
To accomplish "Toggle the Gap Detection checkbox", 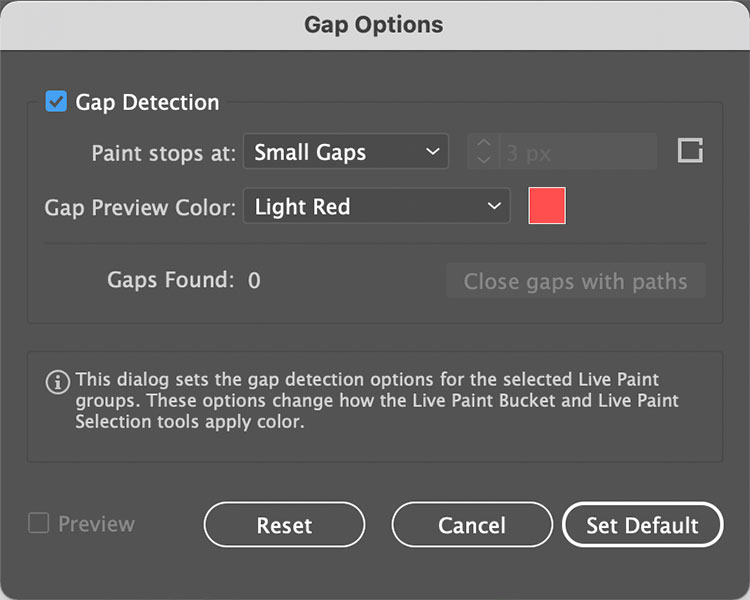I will click(56, 102).
